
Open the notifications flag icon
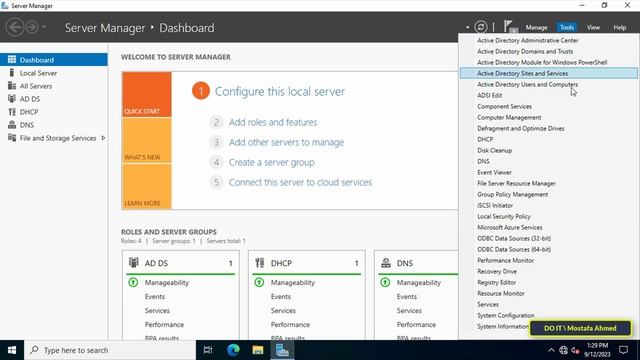tap(510, 27)
